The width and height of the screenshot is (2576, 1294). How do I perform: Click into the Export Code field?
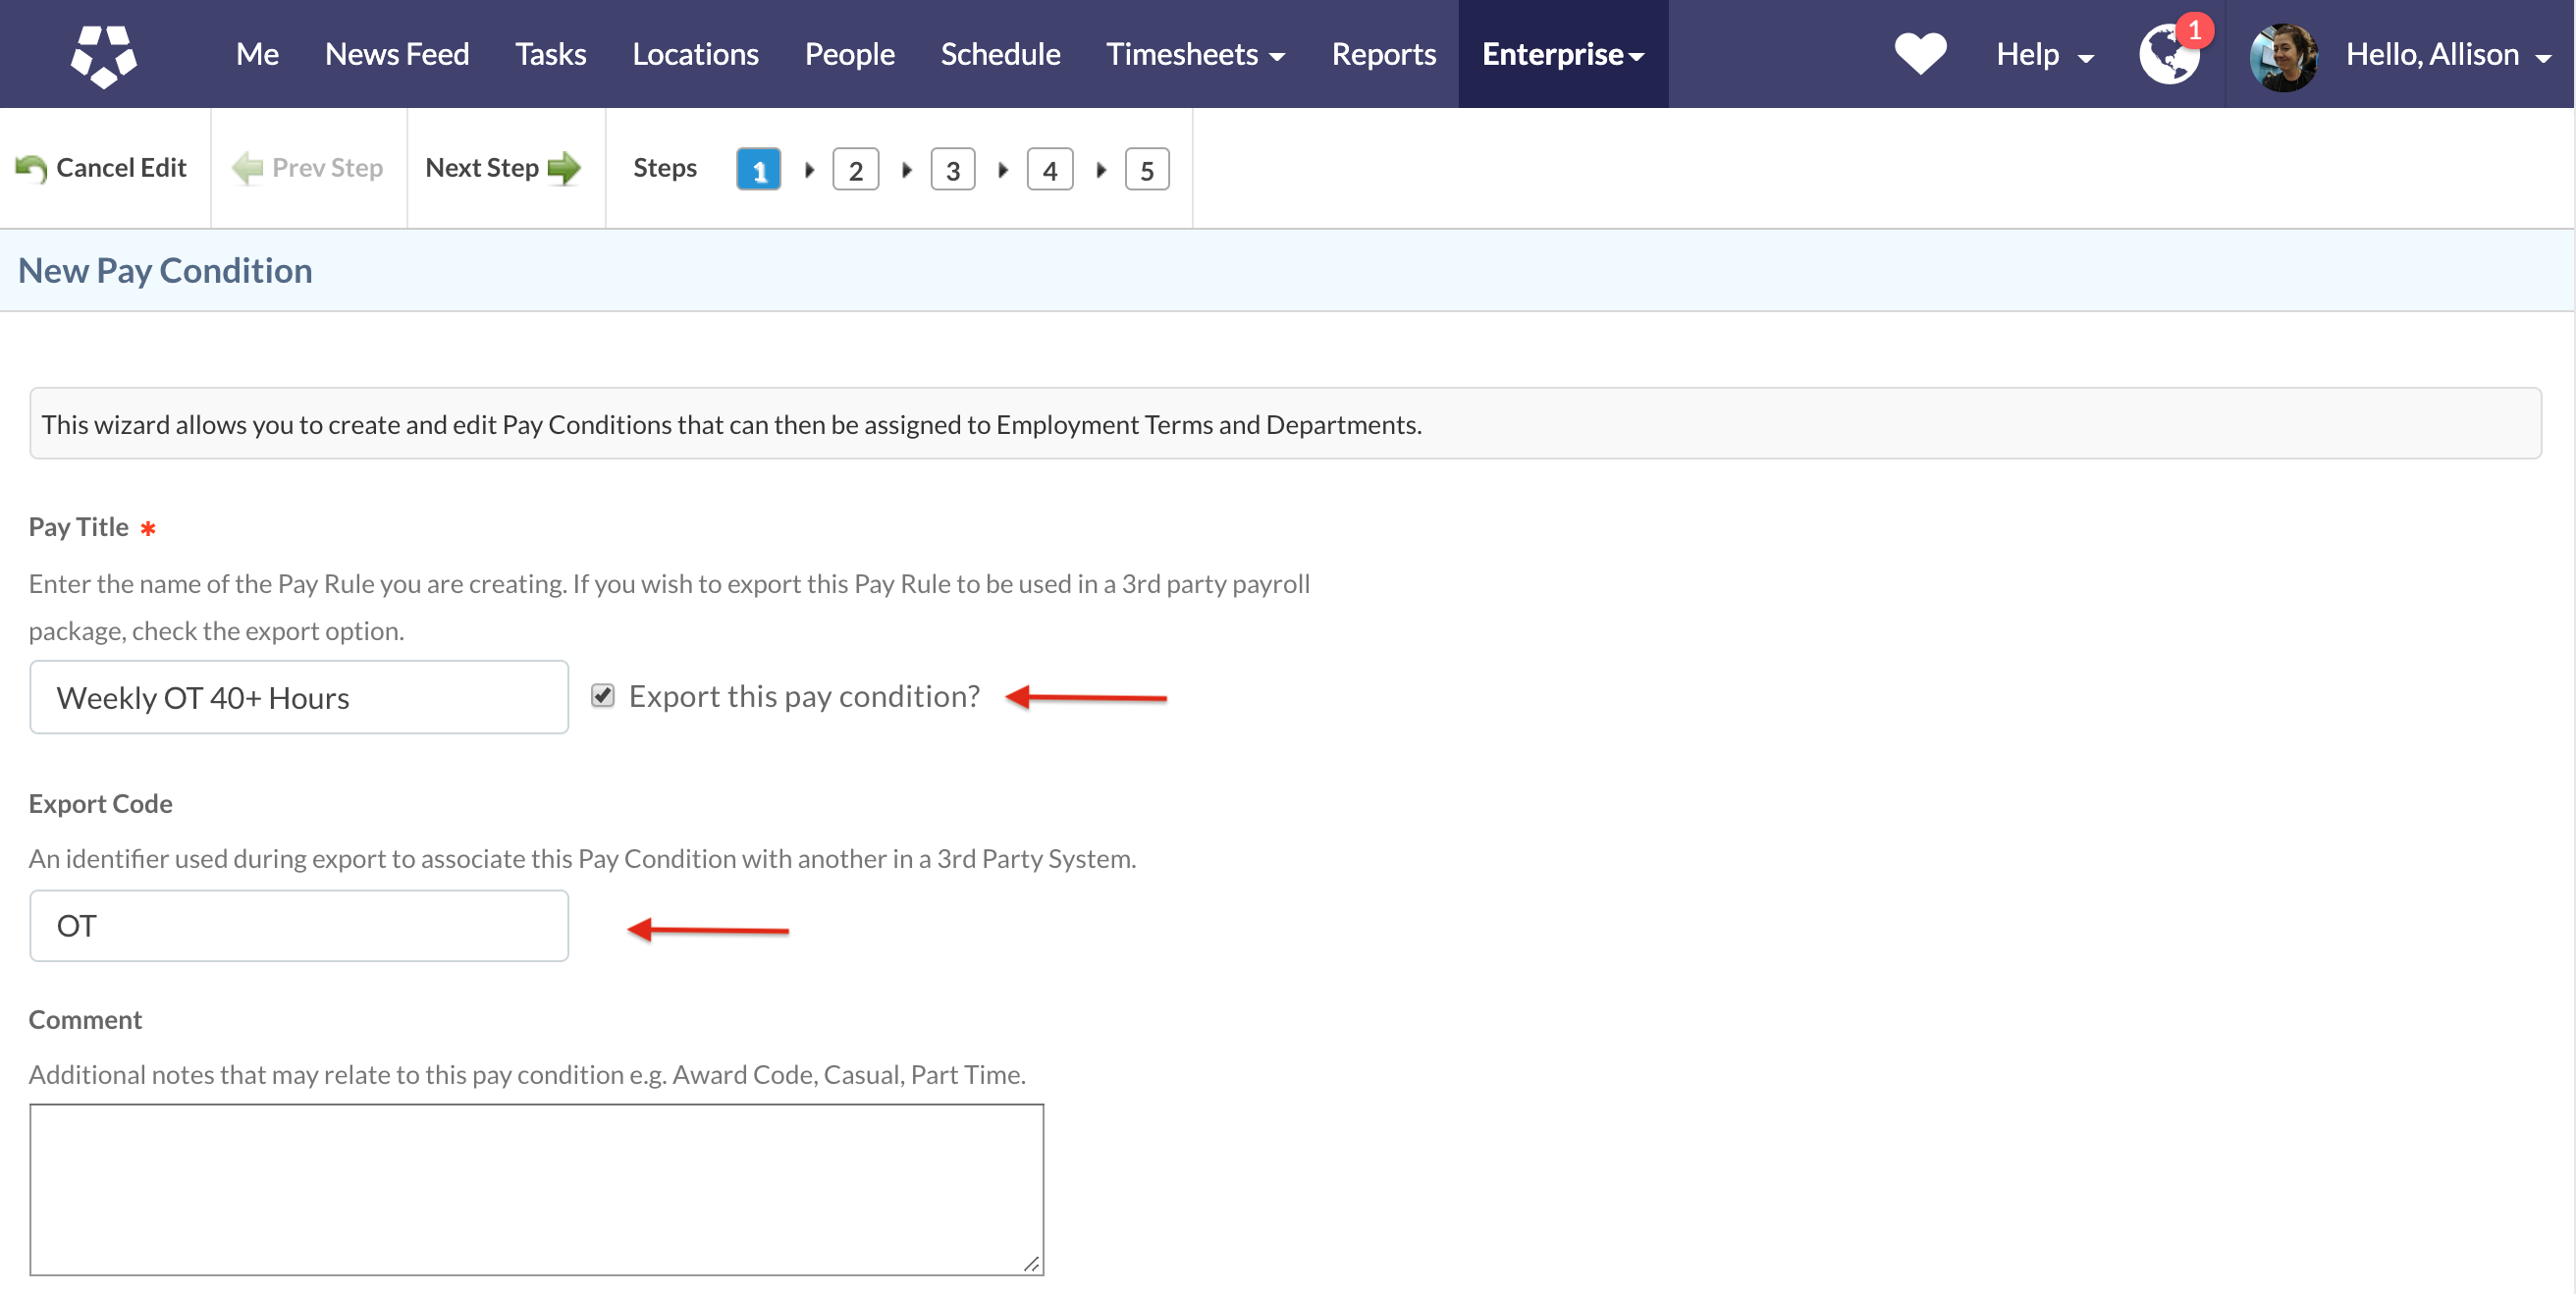(299, 926)
